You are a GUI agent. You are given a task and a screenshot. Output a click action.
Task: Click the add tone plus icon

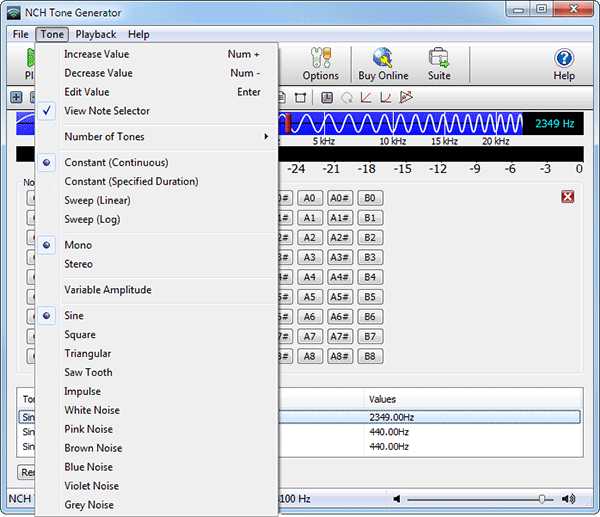(16, 97)
